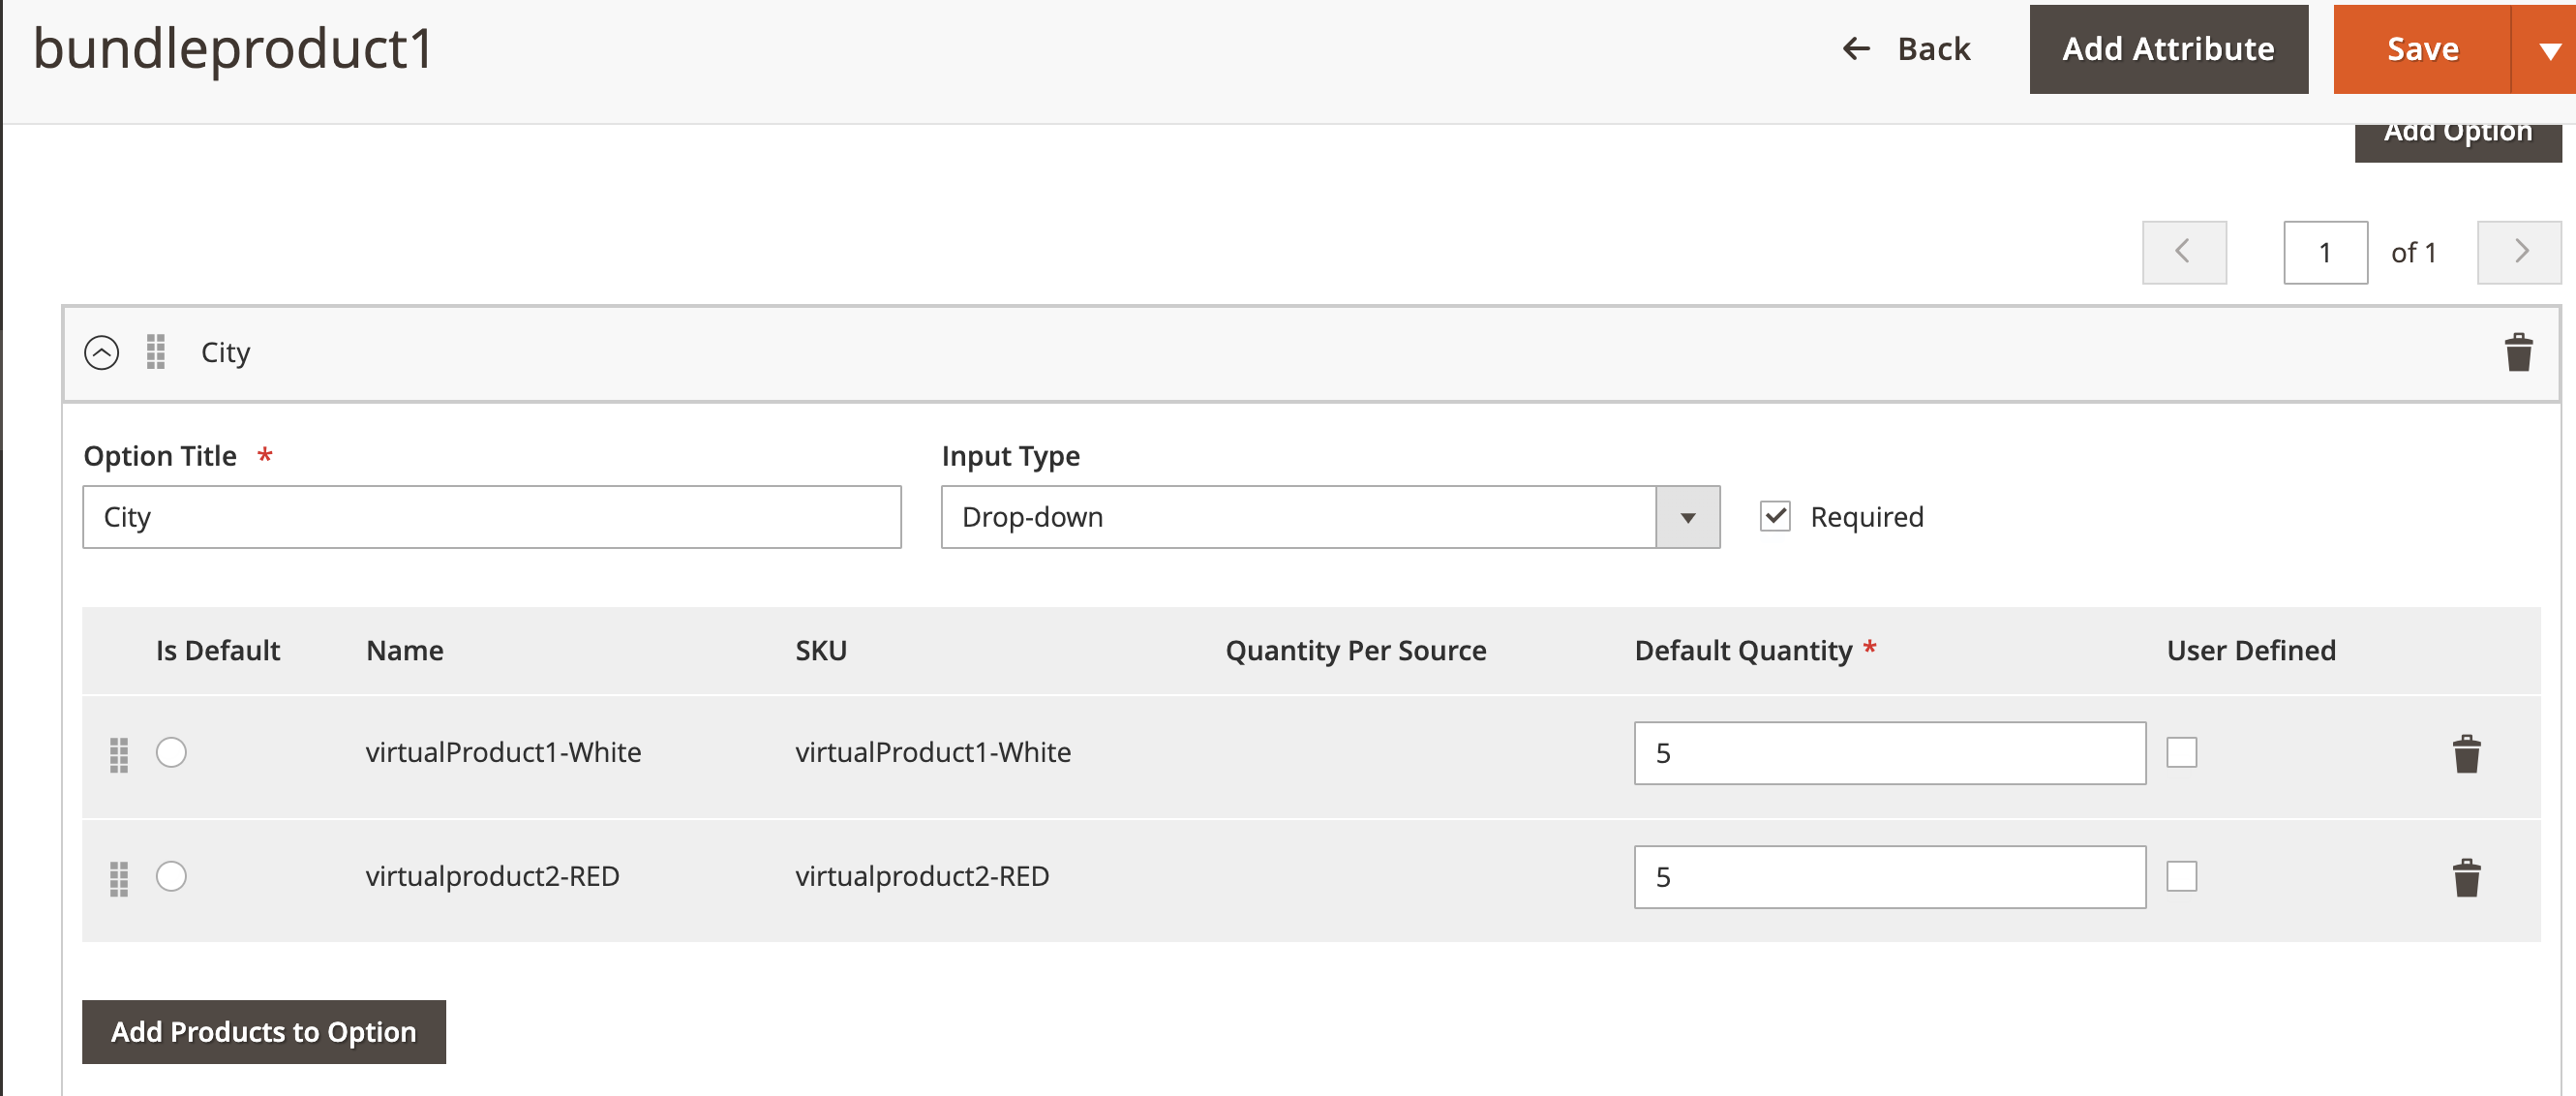Delete the virtualProduct1-White row
The width and height of the screenshot is (2576, 1096).
click(2466, 754)
